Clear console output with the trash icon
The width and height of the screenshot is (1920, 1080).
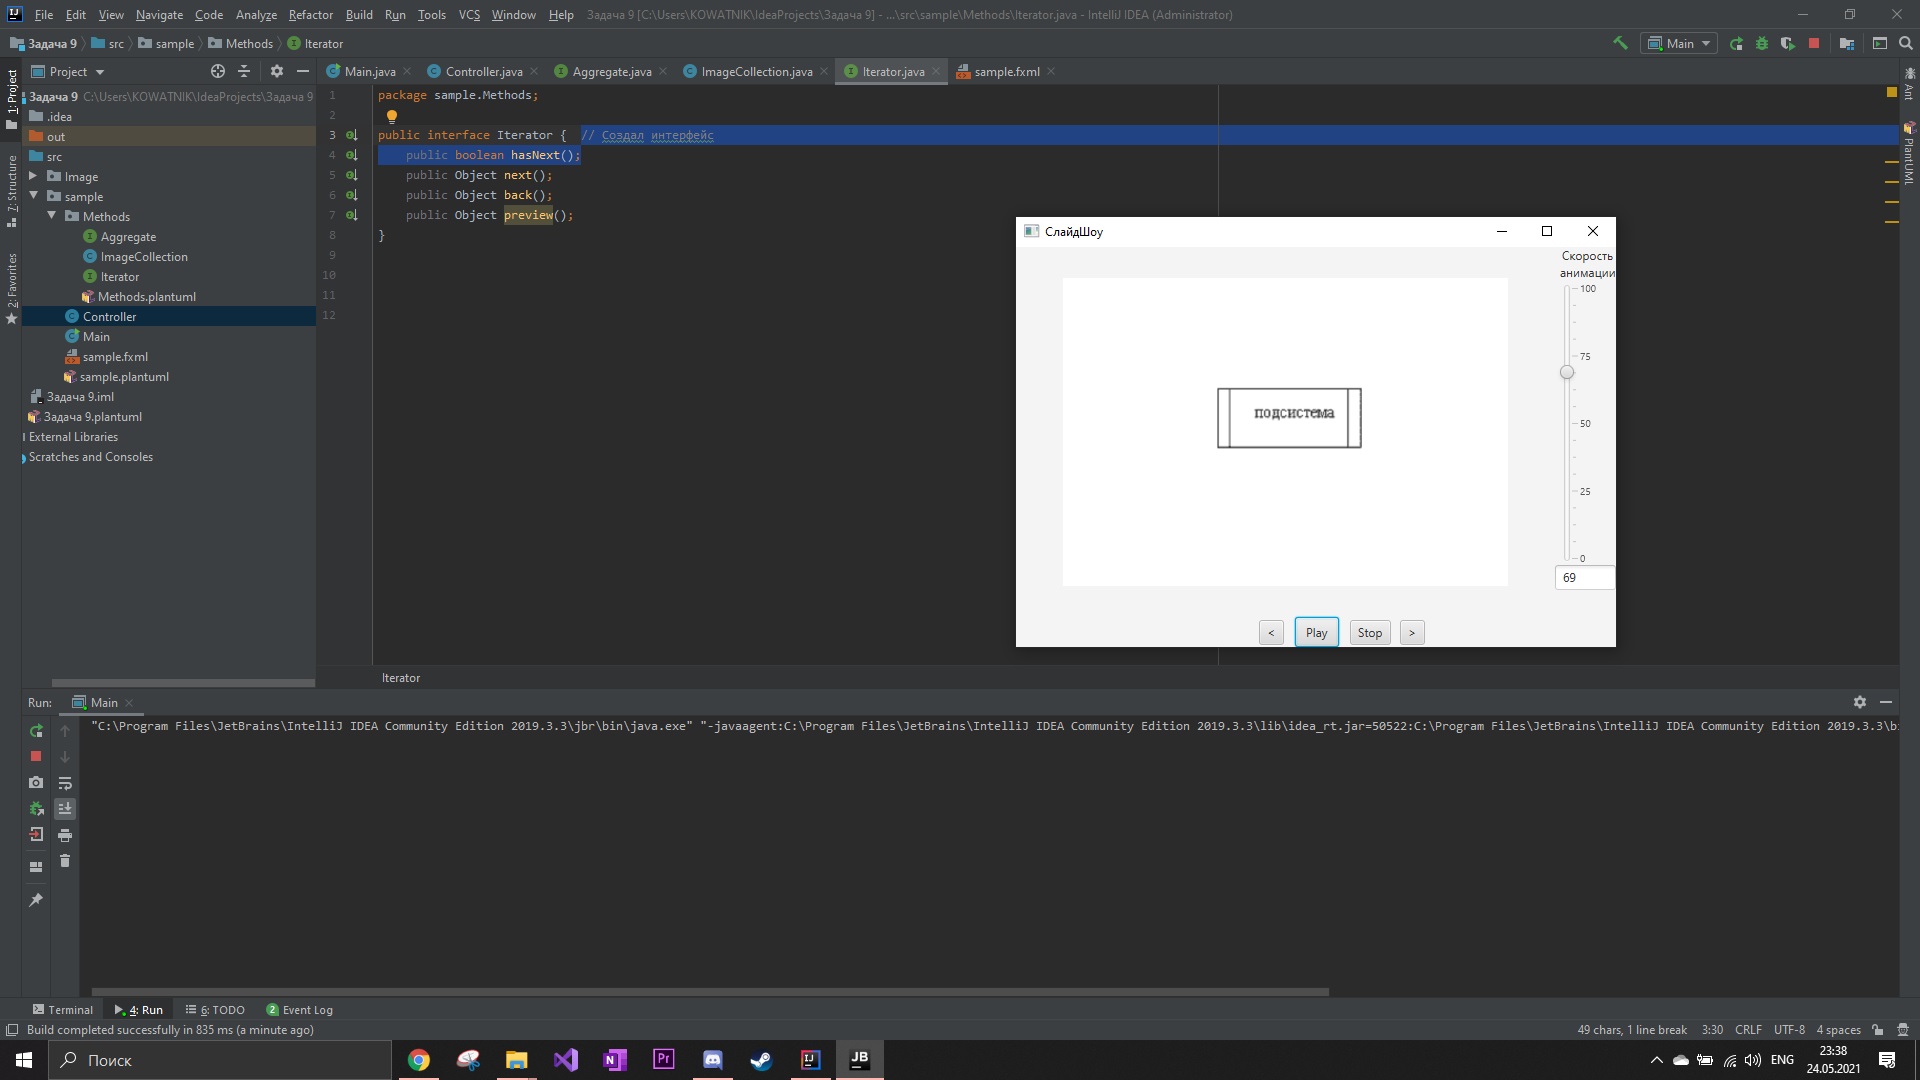click(65, 862)
